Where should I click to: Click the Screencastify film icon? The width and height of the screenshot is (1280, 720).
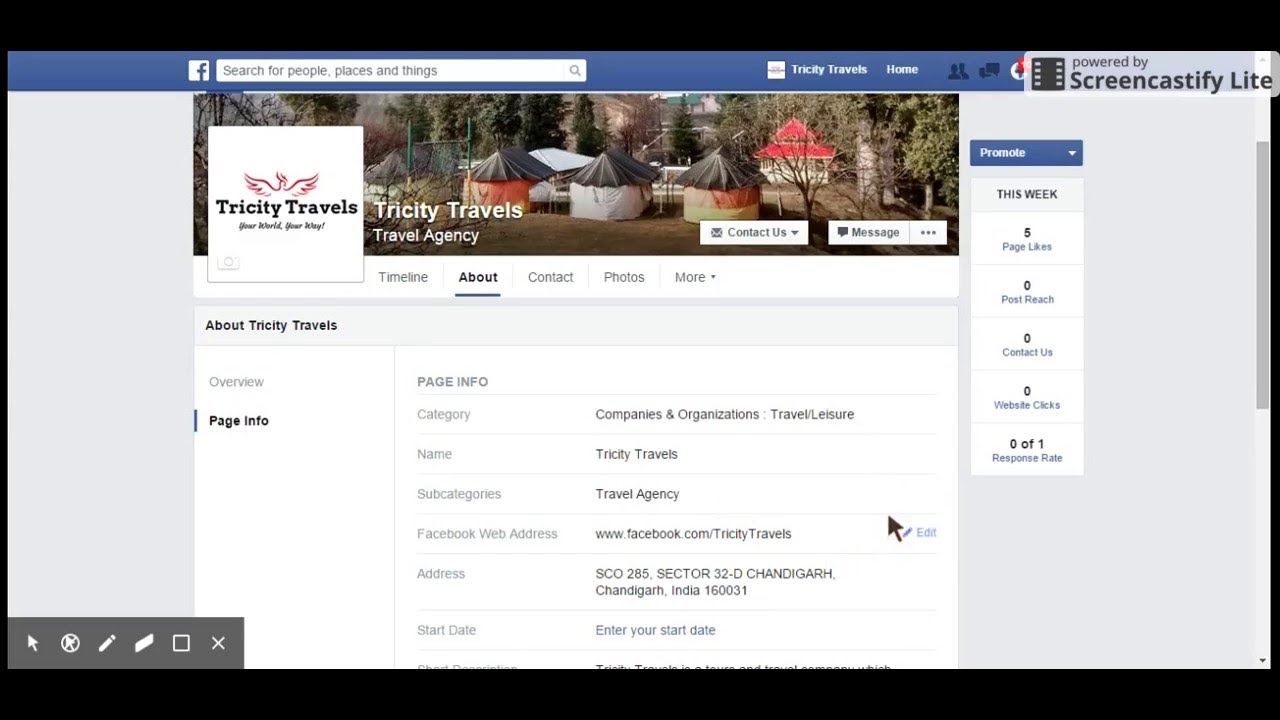1047,75
